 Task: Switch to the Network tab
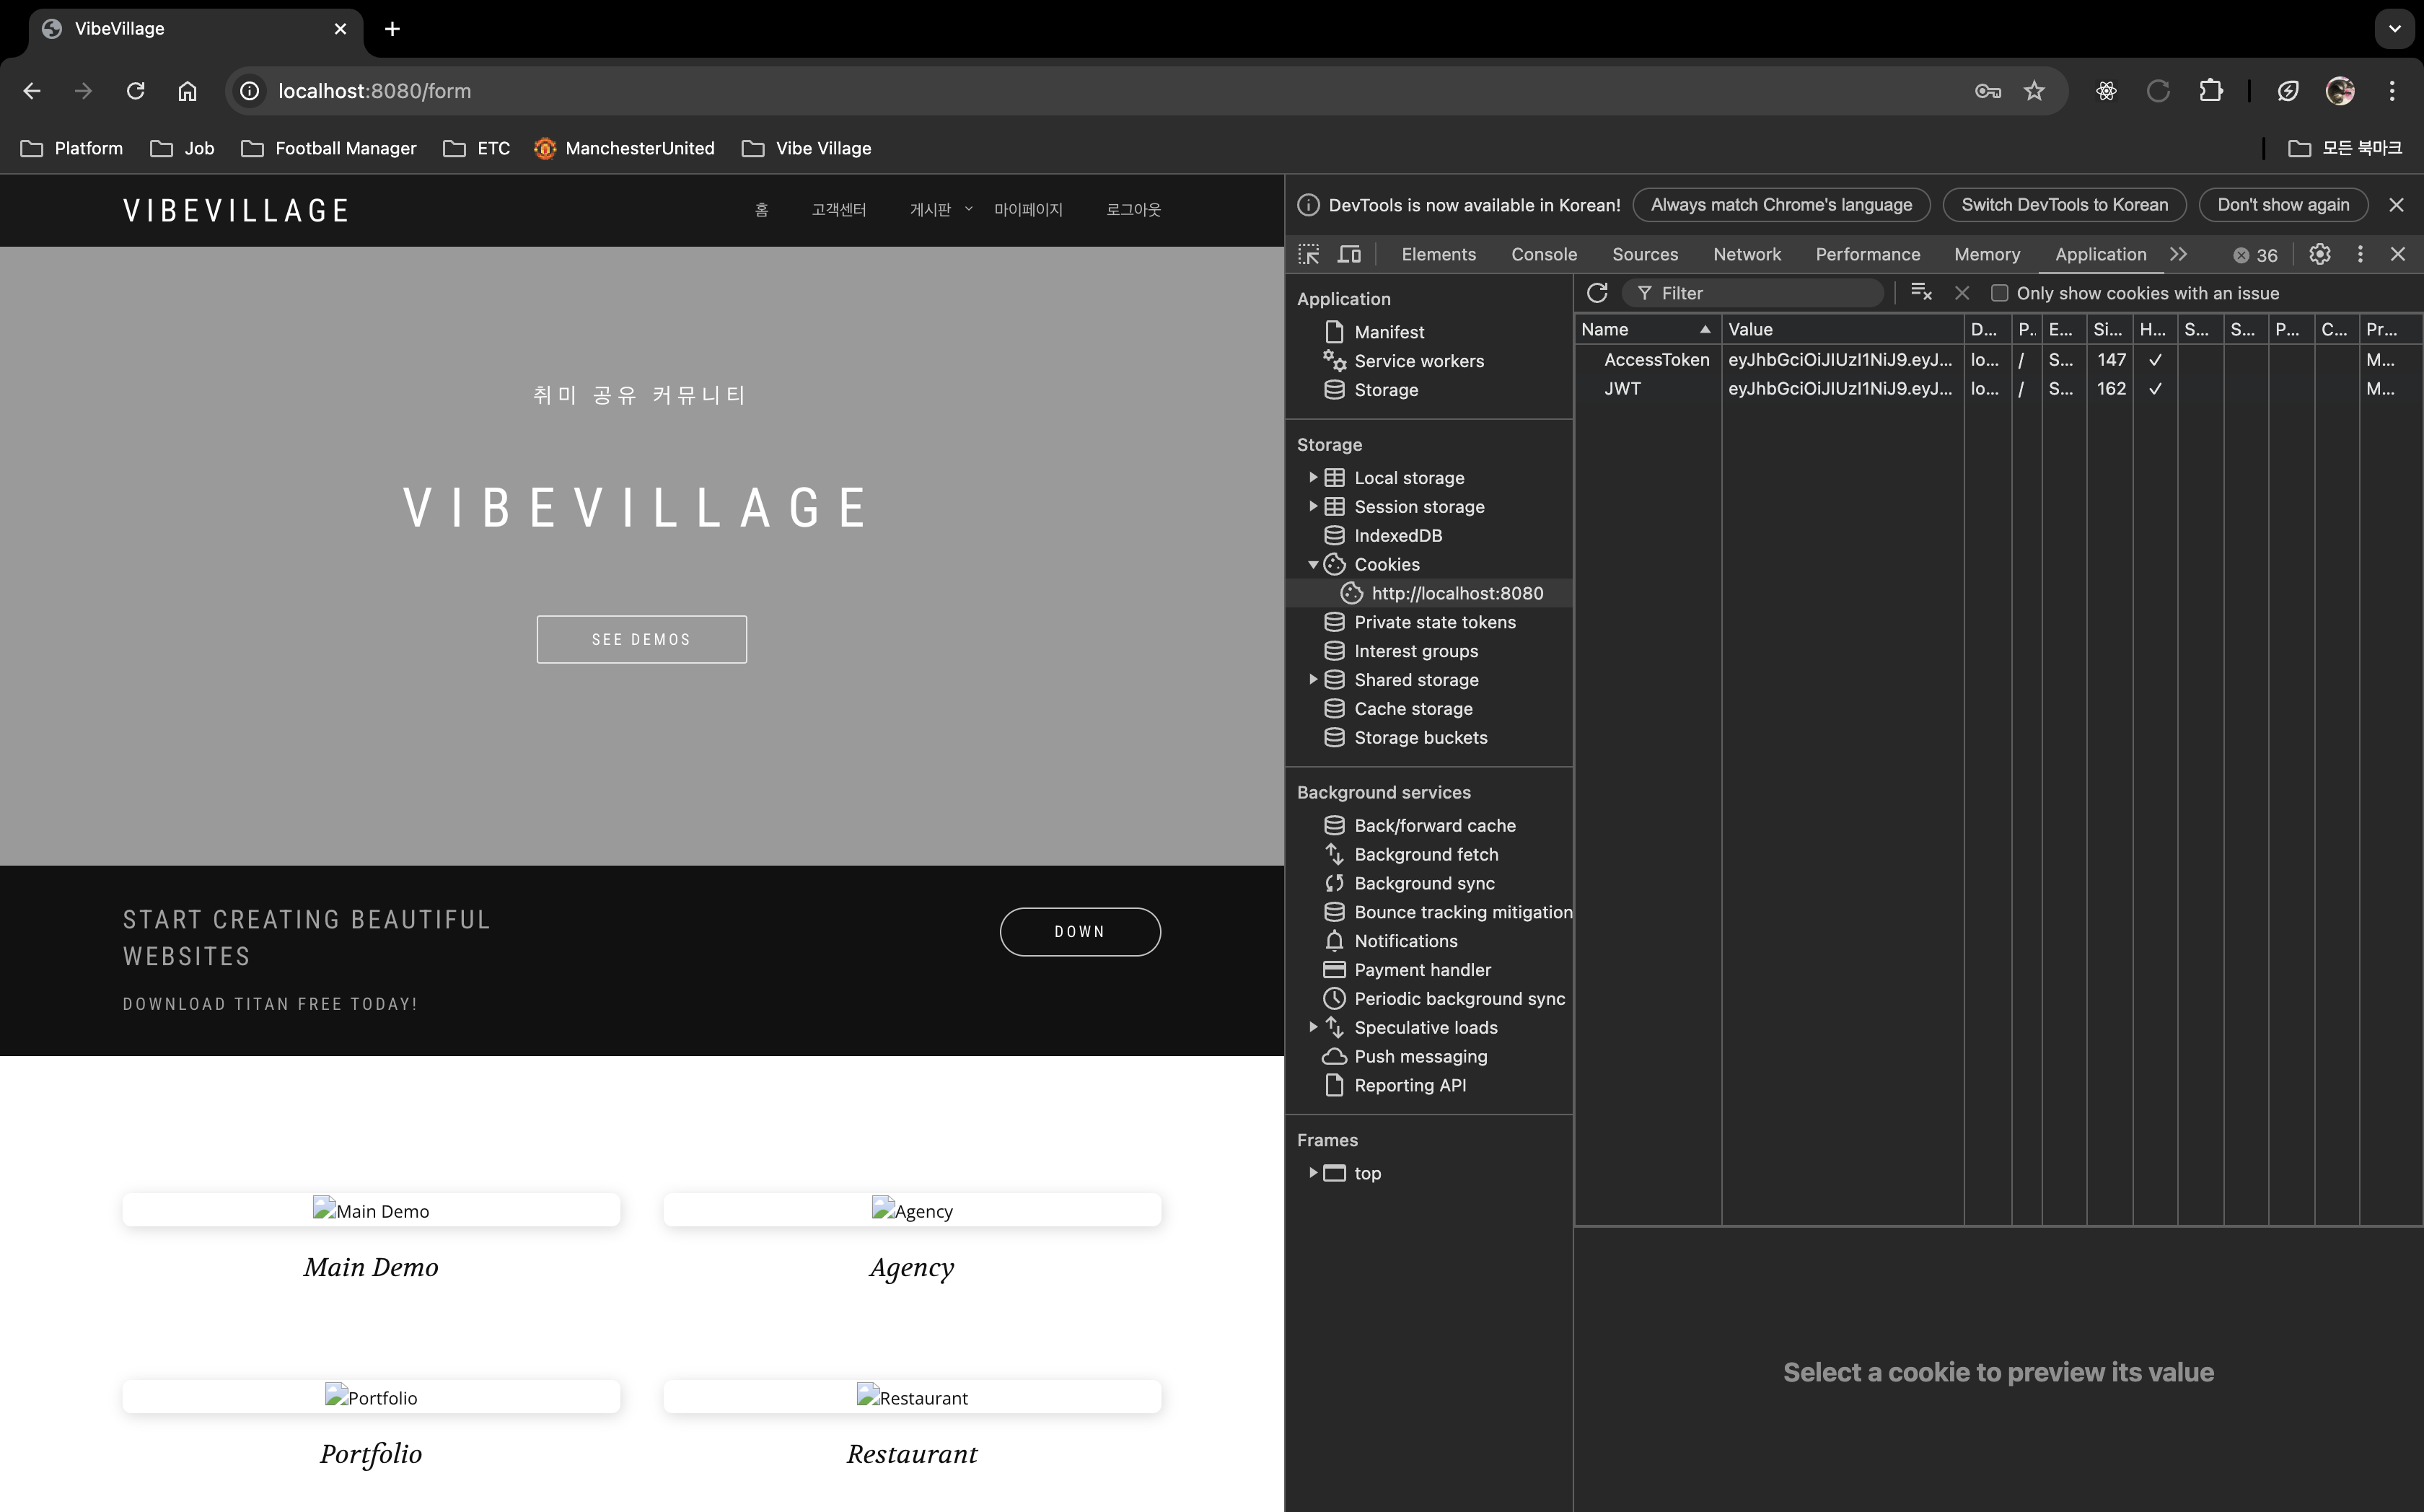[1746, 254]
